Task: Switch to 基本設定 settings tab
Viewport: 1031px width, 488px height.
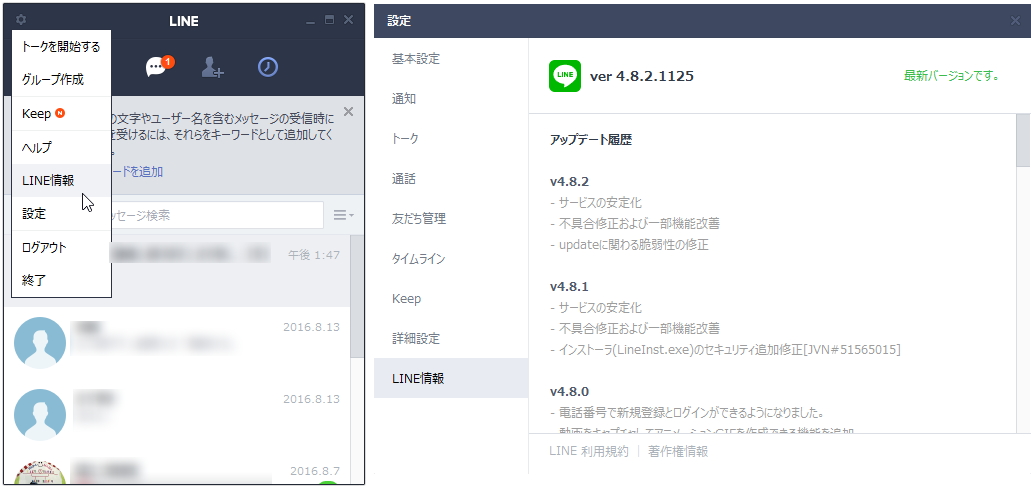Action: coord(451,59)
